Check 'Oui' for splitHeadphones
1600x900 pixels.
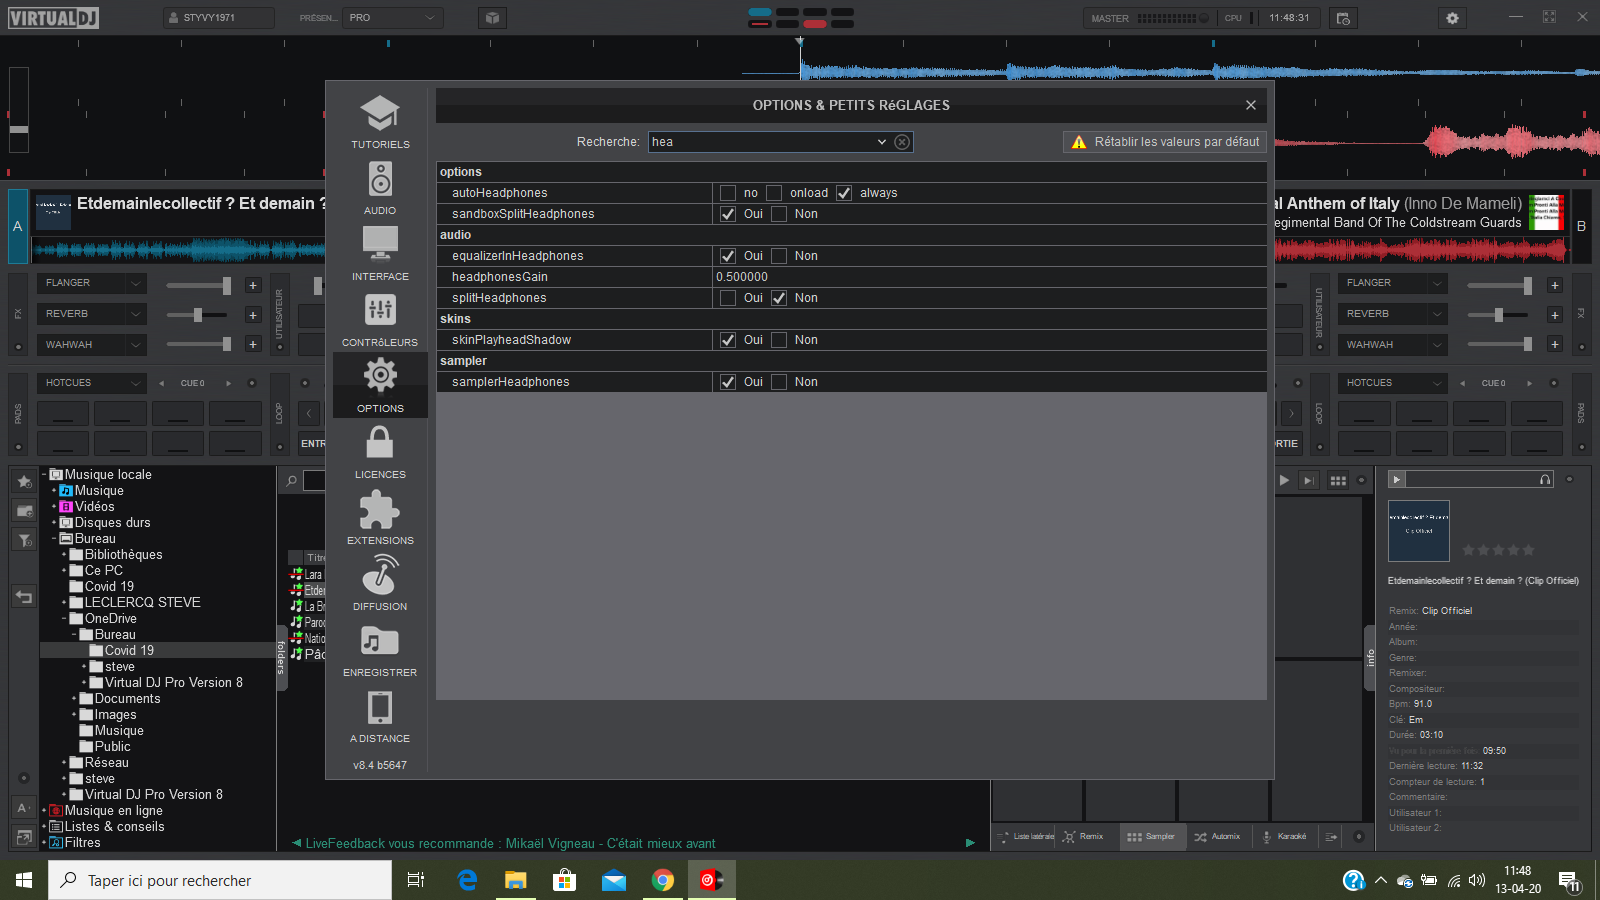pyautogui.click(x=728, y=298)
